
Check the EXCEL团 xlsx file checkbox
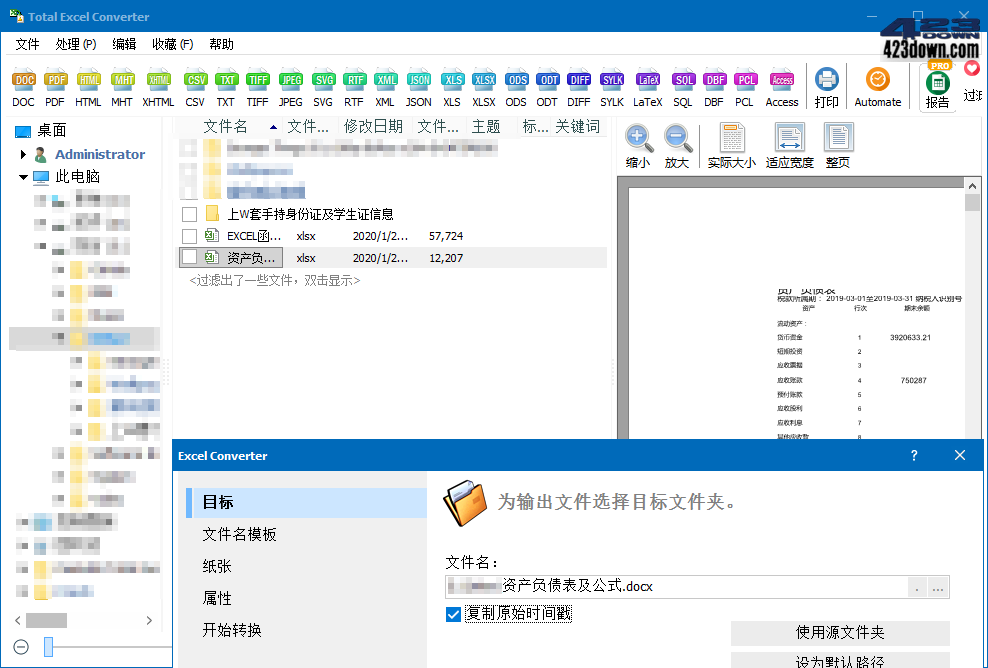pos(188,235)
